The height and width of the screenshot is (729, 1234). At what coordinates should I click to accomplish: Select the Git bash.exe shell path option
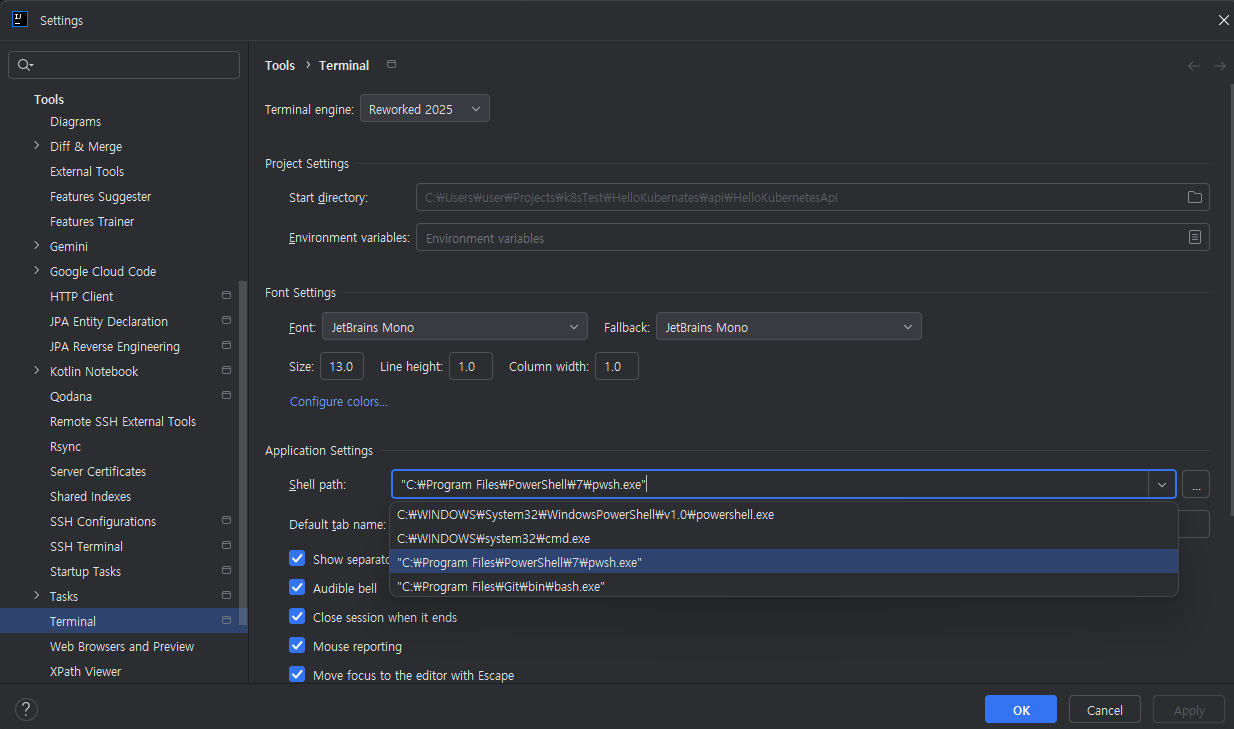(784, 586)
